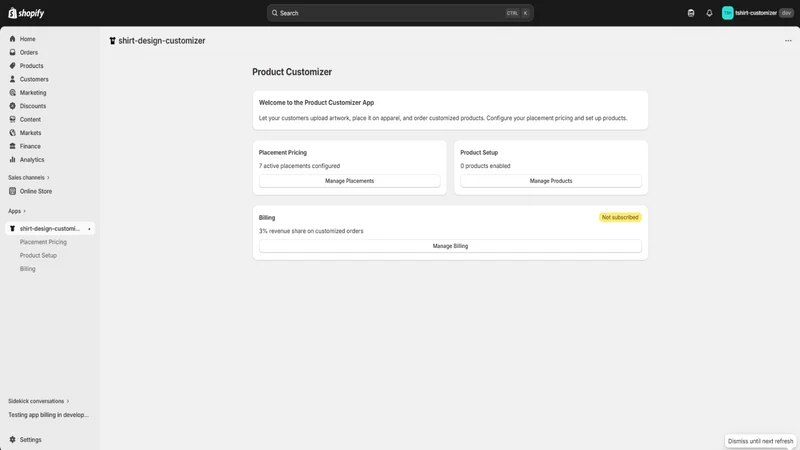Screen dimensions: 800x450
Task: Click the Manage Placements button
Action: pyautogui.click(x=349, y=181)
